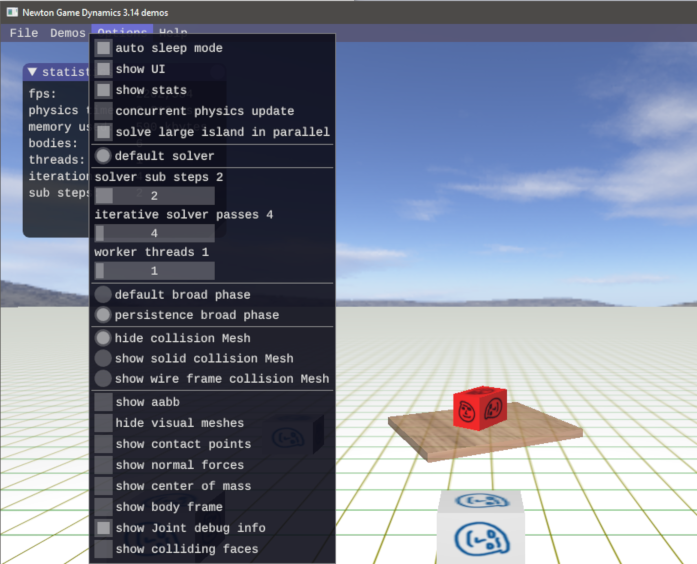Enable concurrent physics update
Viewport: 697px width, 564px height.
pos(104,111)
